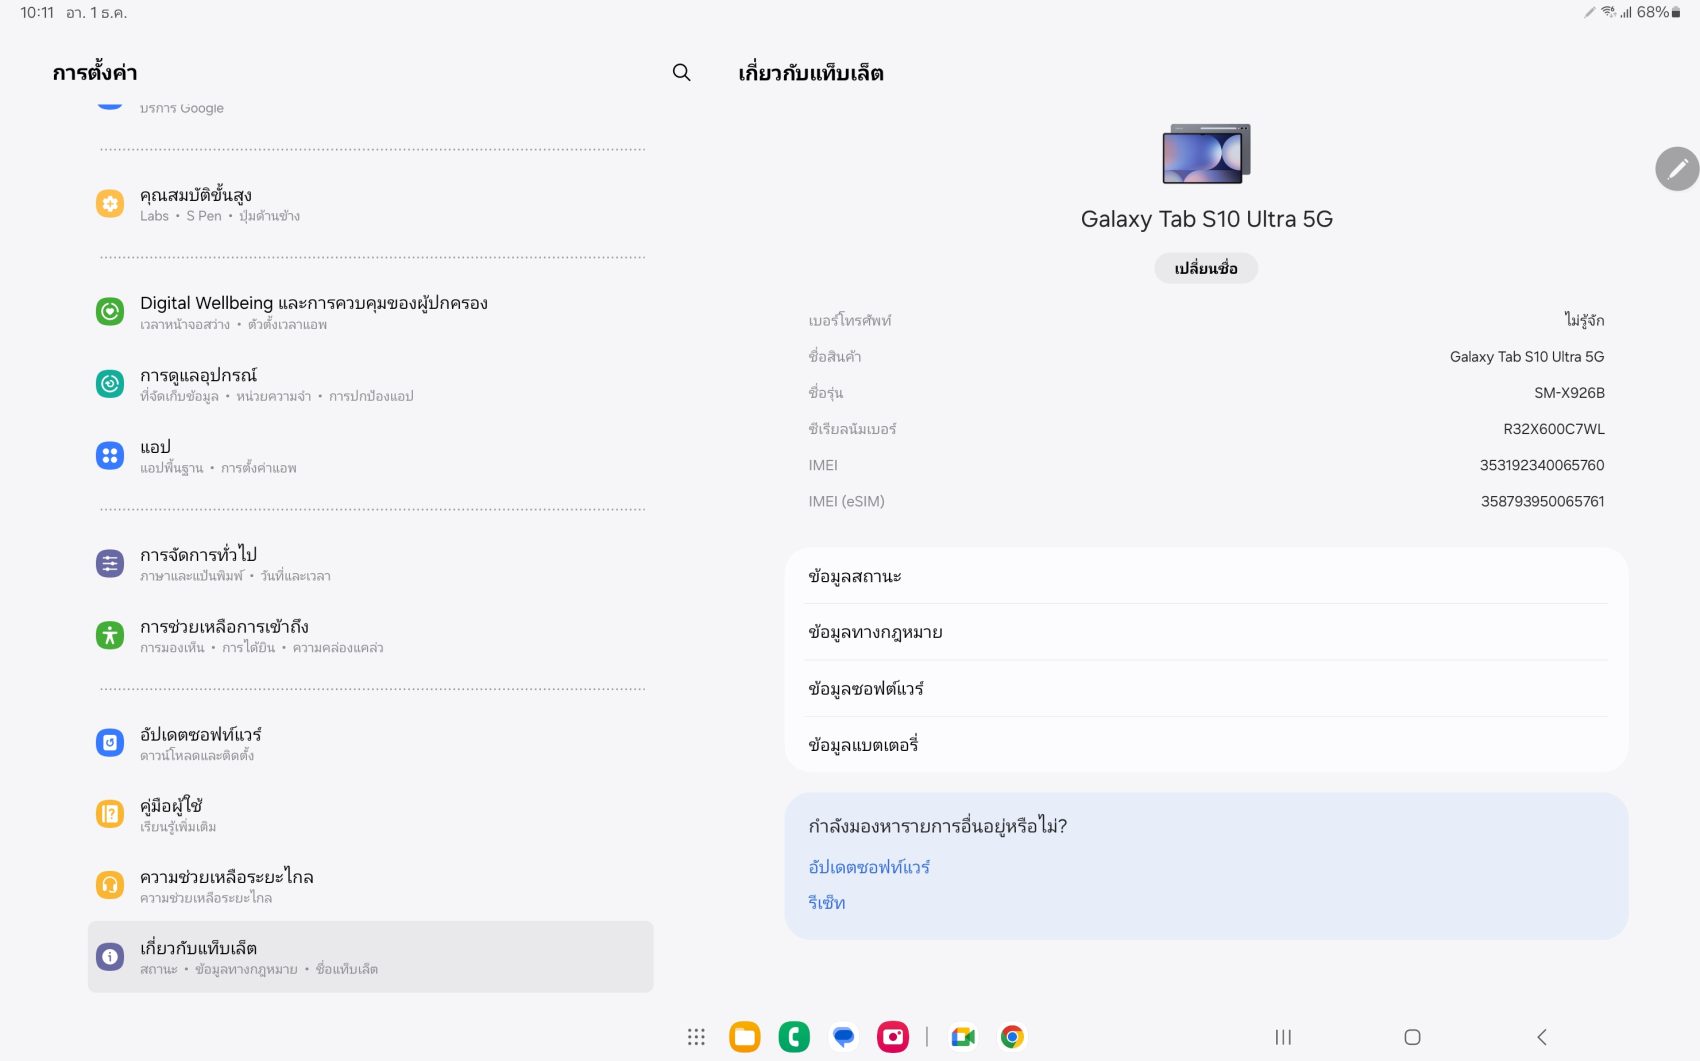Tap the เกี่ยวกับแท็บเล็ต info icon
Screen dimensions: 1700x1061
point(110,957)
